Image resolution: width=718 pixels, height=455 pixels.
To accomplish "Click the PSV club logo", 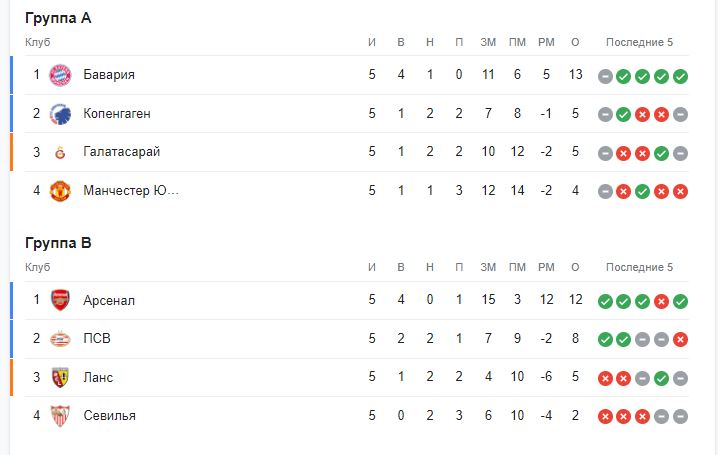I will click(60, 338).
